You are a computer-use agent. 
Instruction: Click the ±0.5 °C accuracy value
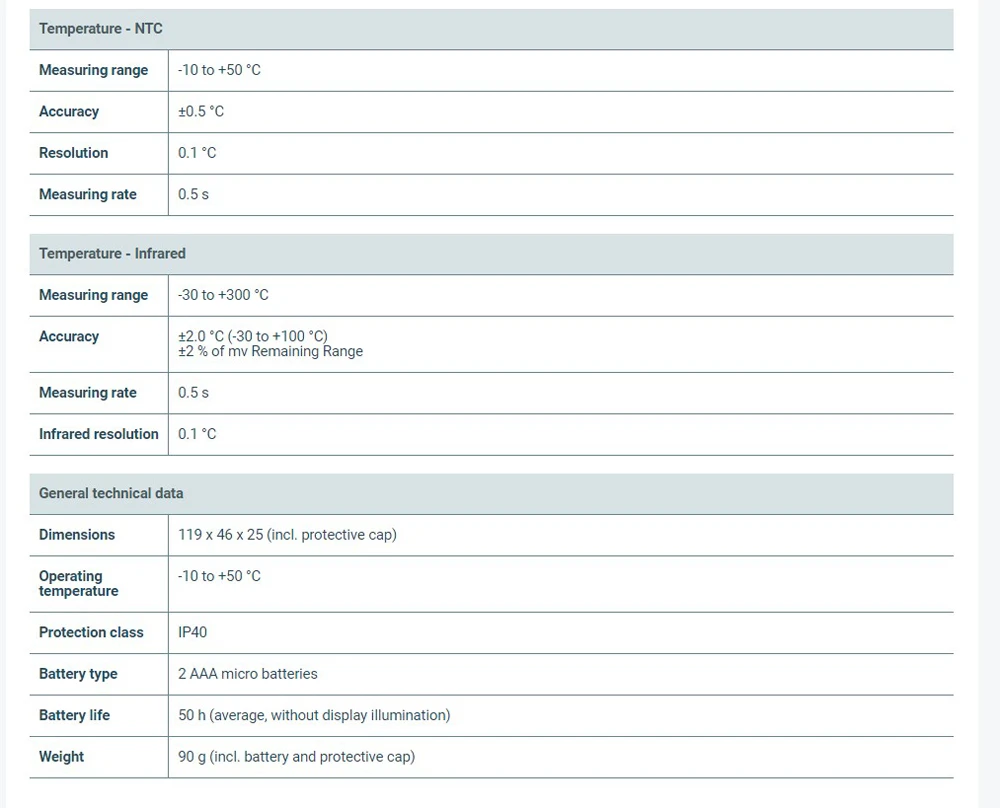point(201,112)
